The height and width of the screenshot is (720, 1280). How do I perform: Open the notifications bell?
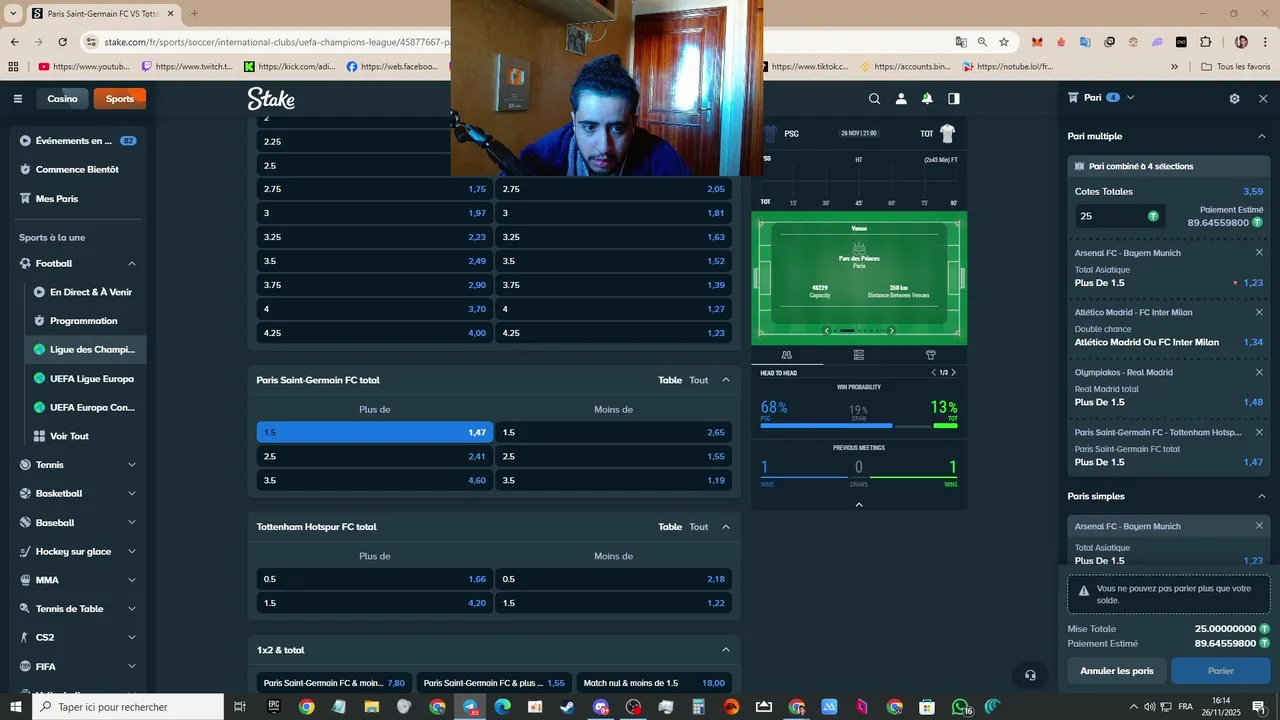coord(927,98)
